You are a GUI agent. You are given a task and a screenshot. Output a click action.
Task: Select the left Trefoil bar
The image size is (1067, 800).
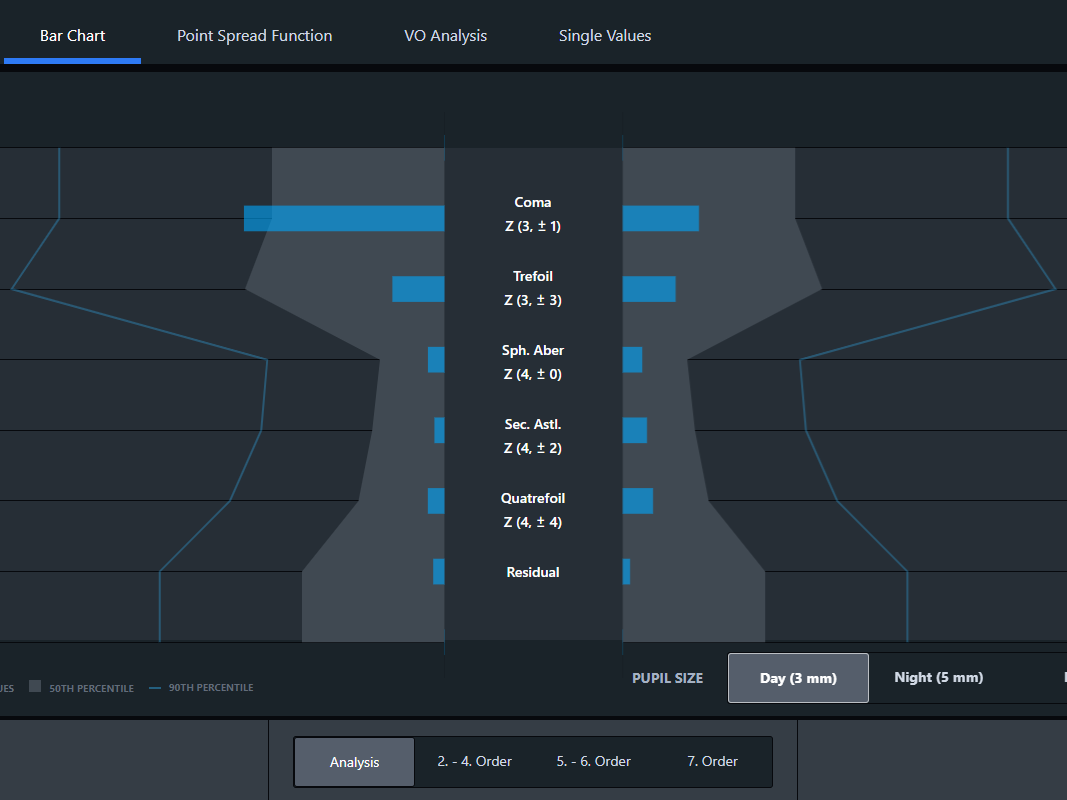[418, 289]
